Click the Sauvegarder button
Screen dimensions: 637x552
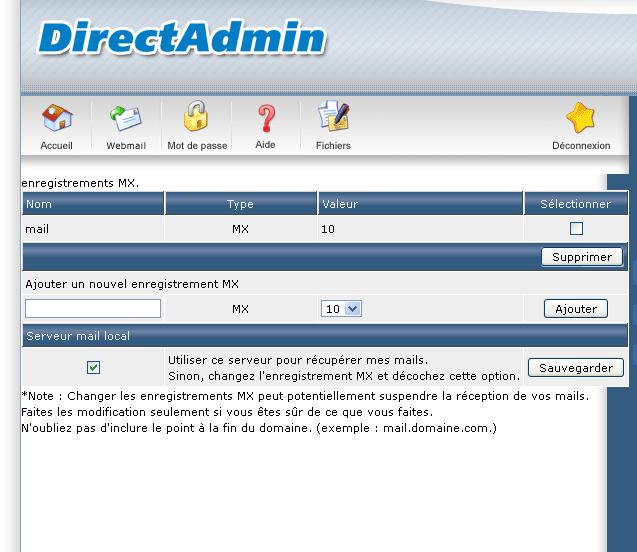(576, 368)
